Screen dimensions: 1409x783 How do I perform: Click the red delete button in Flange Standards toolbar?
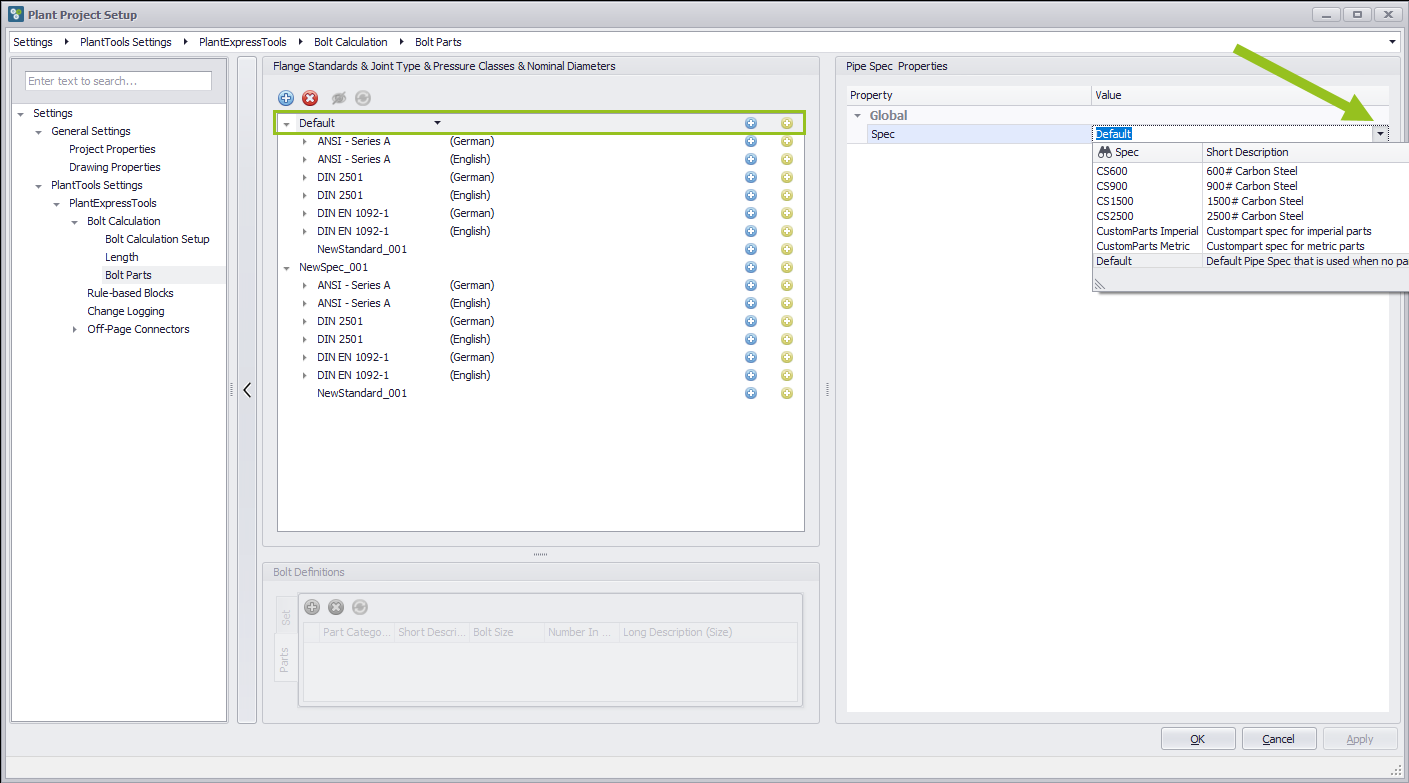[x=310, y=98]
